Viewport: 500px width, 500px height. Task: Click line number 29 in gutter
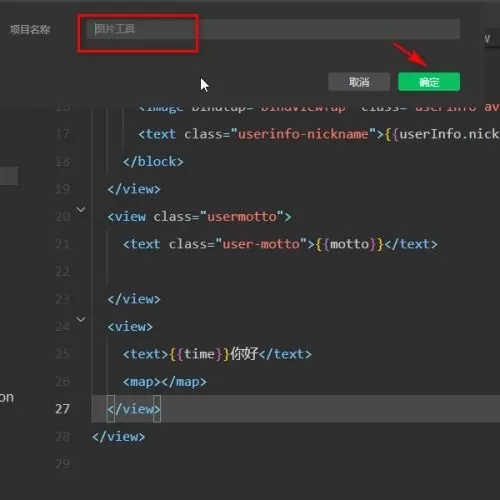[x=62, y=464]
